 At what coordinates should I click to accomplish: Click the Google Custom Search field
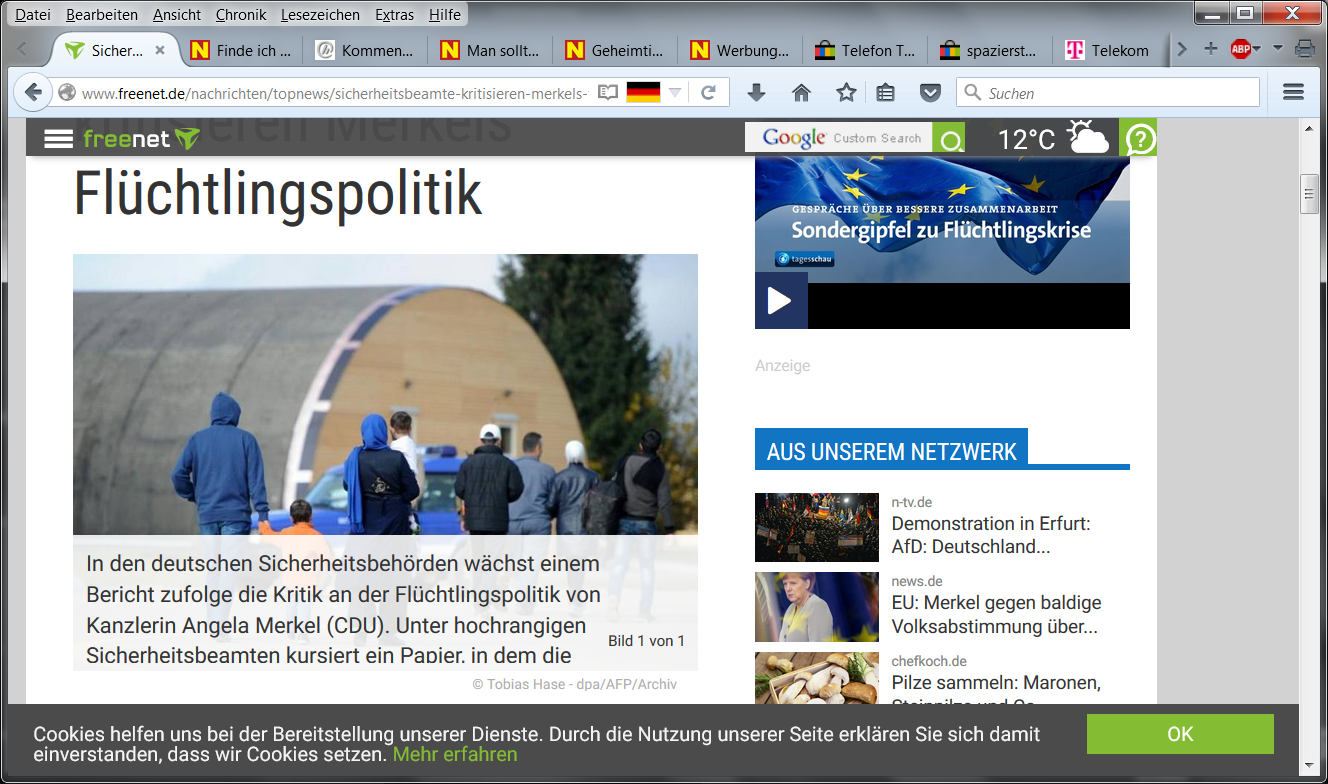(x=838, y=138)
